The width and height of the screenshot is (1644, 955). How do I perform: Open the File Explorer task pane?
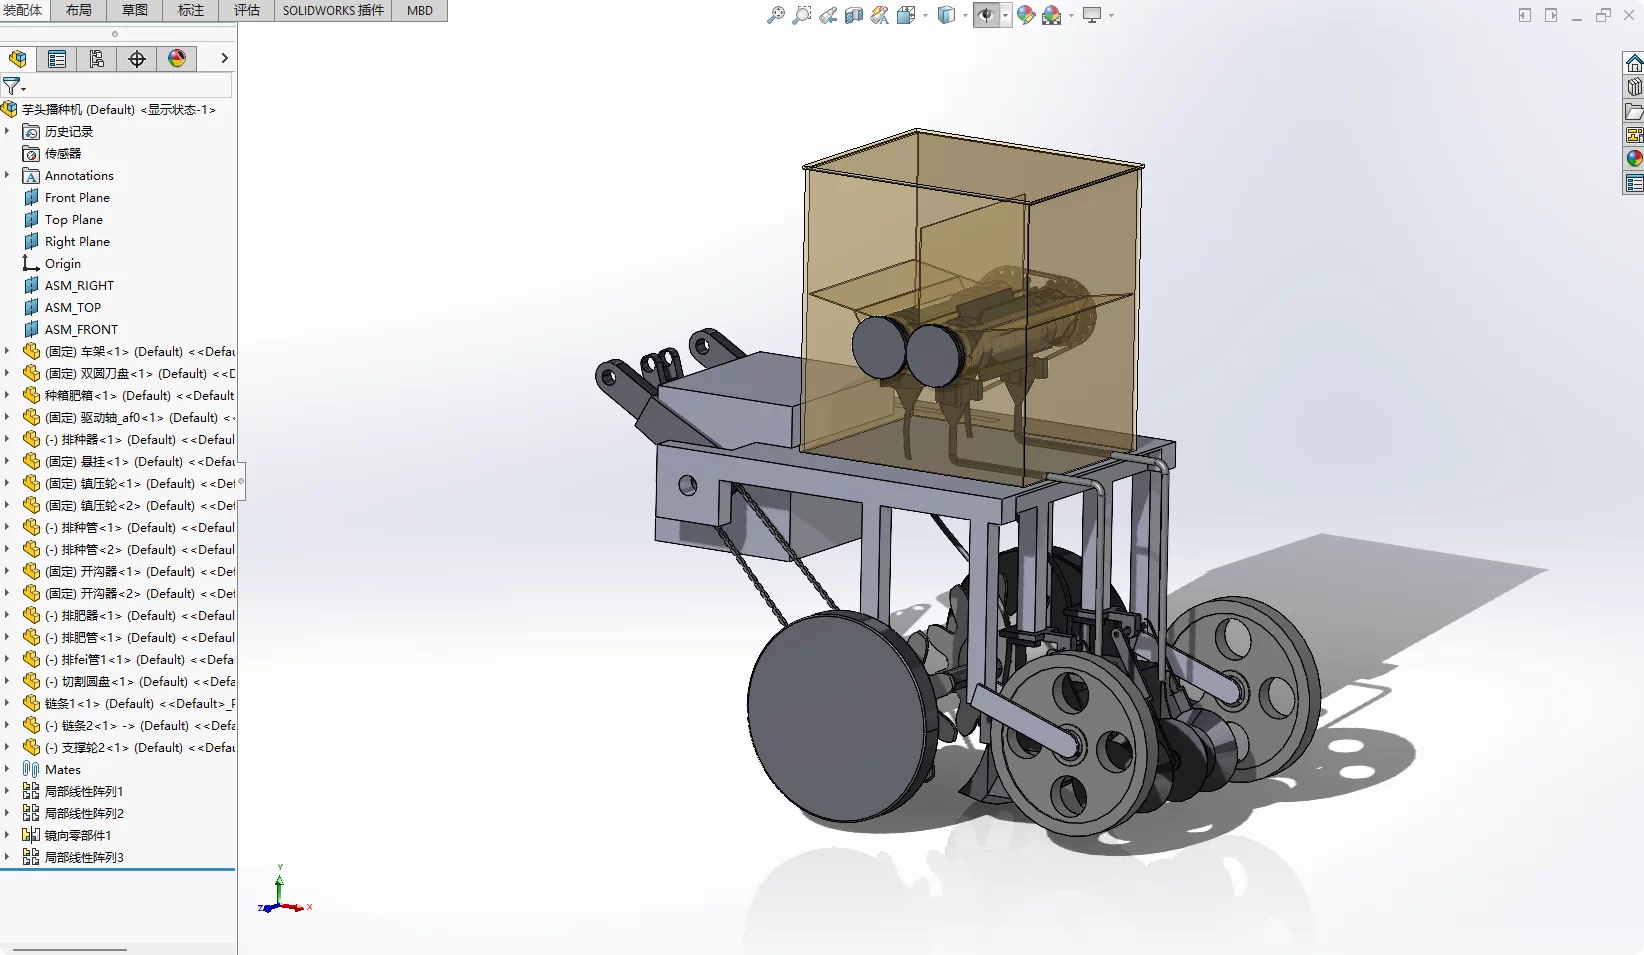tap(1634, 111)
